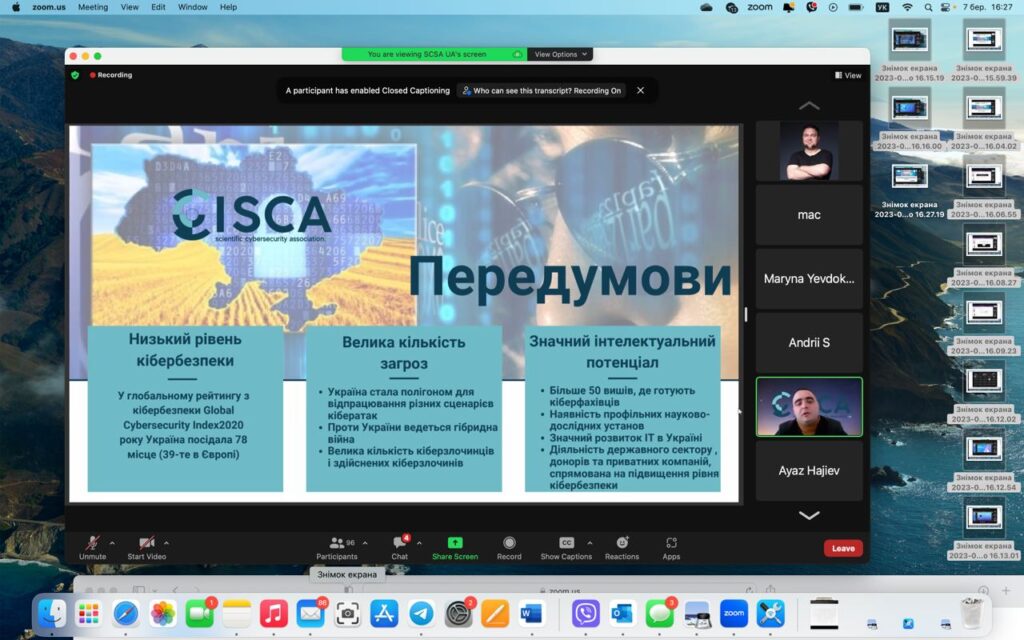Click green Share Screen icon
The image size is (1024, 640).
[455, 543]
